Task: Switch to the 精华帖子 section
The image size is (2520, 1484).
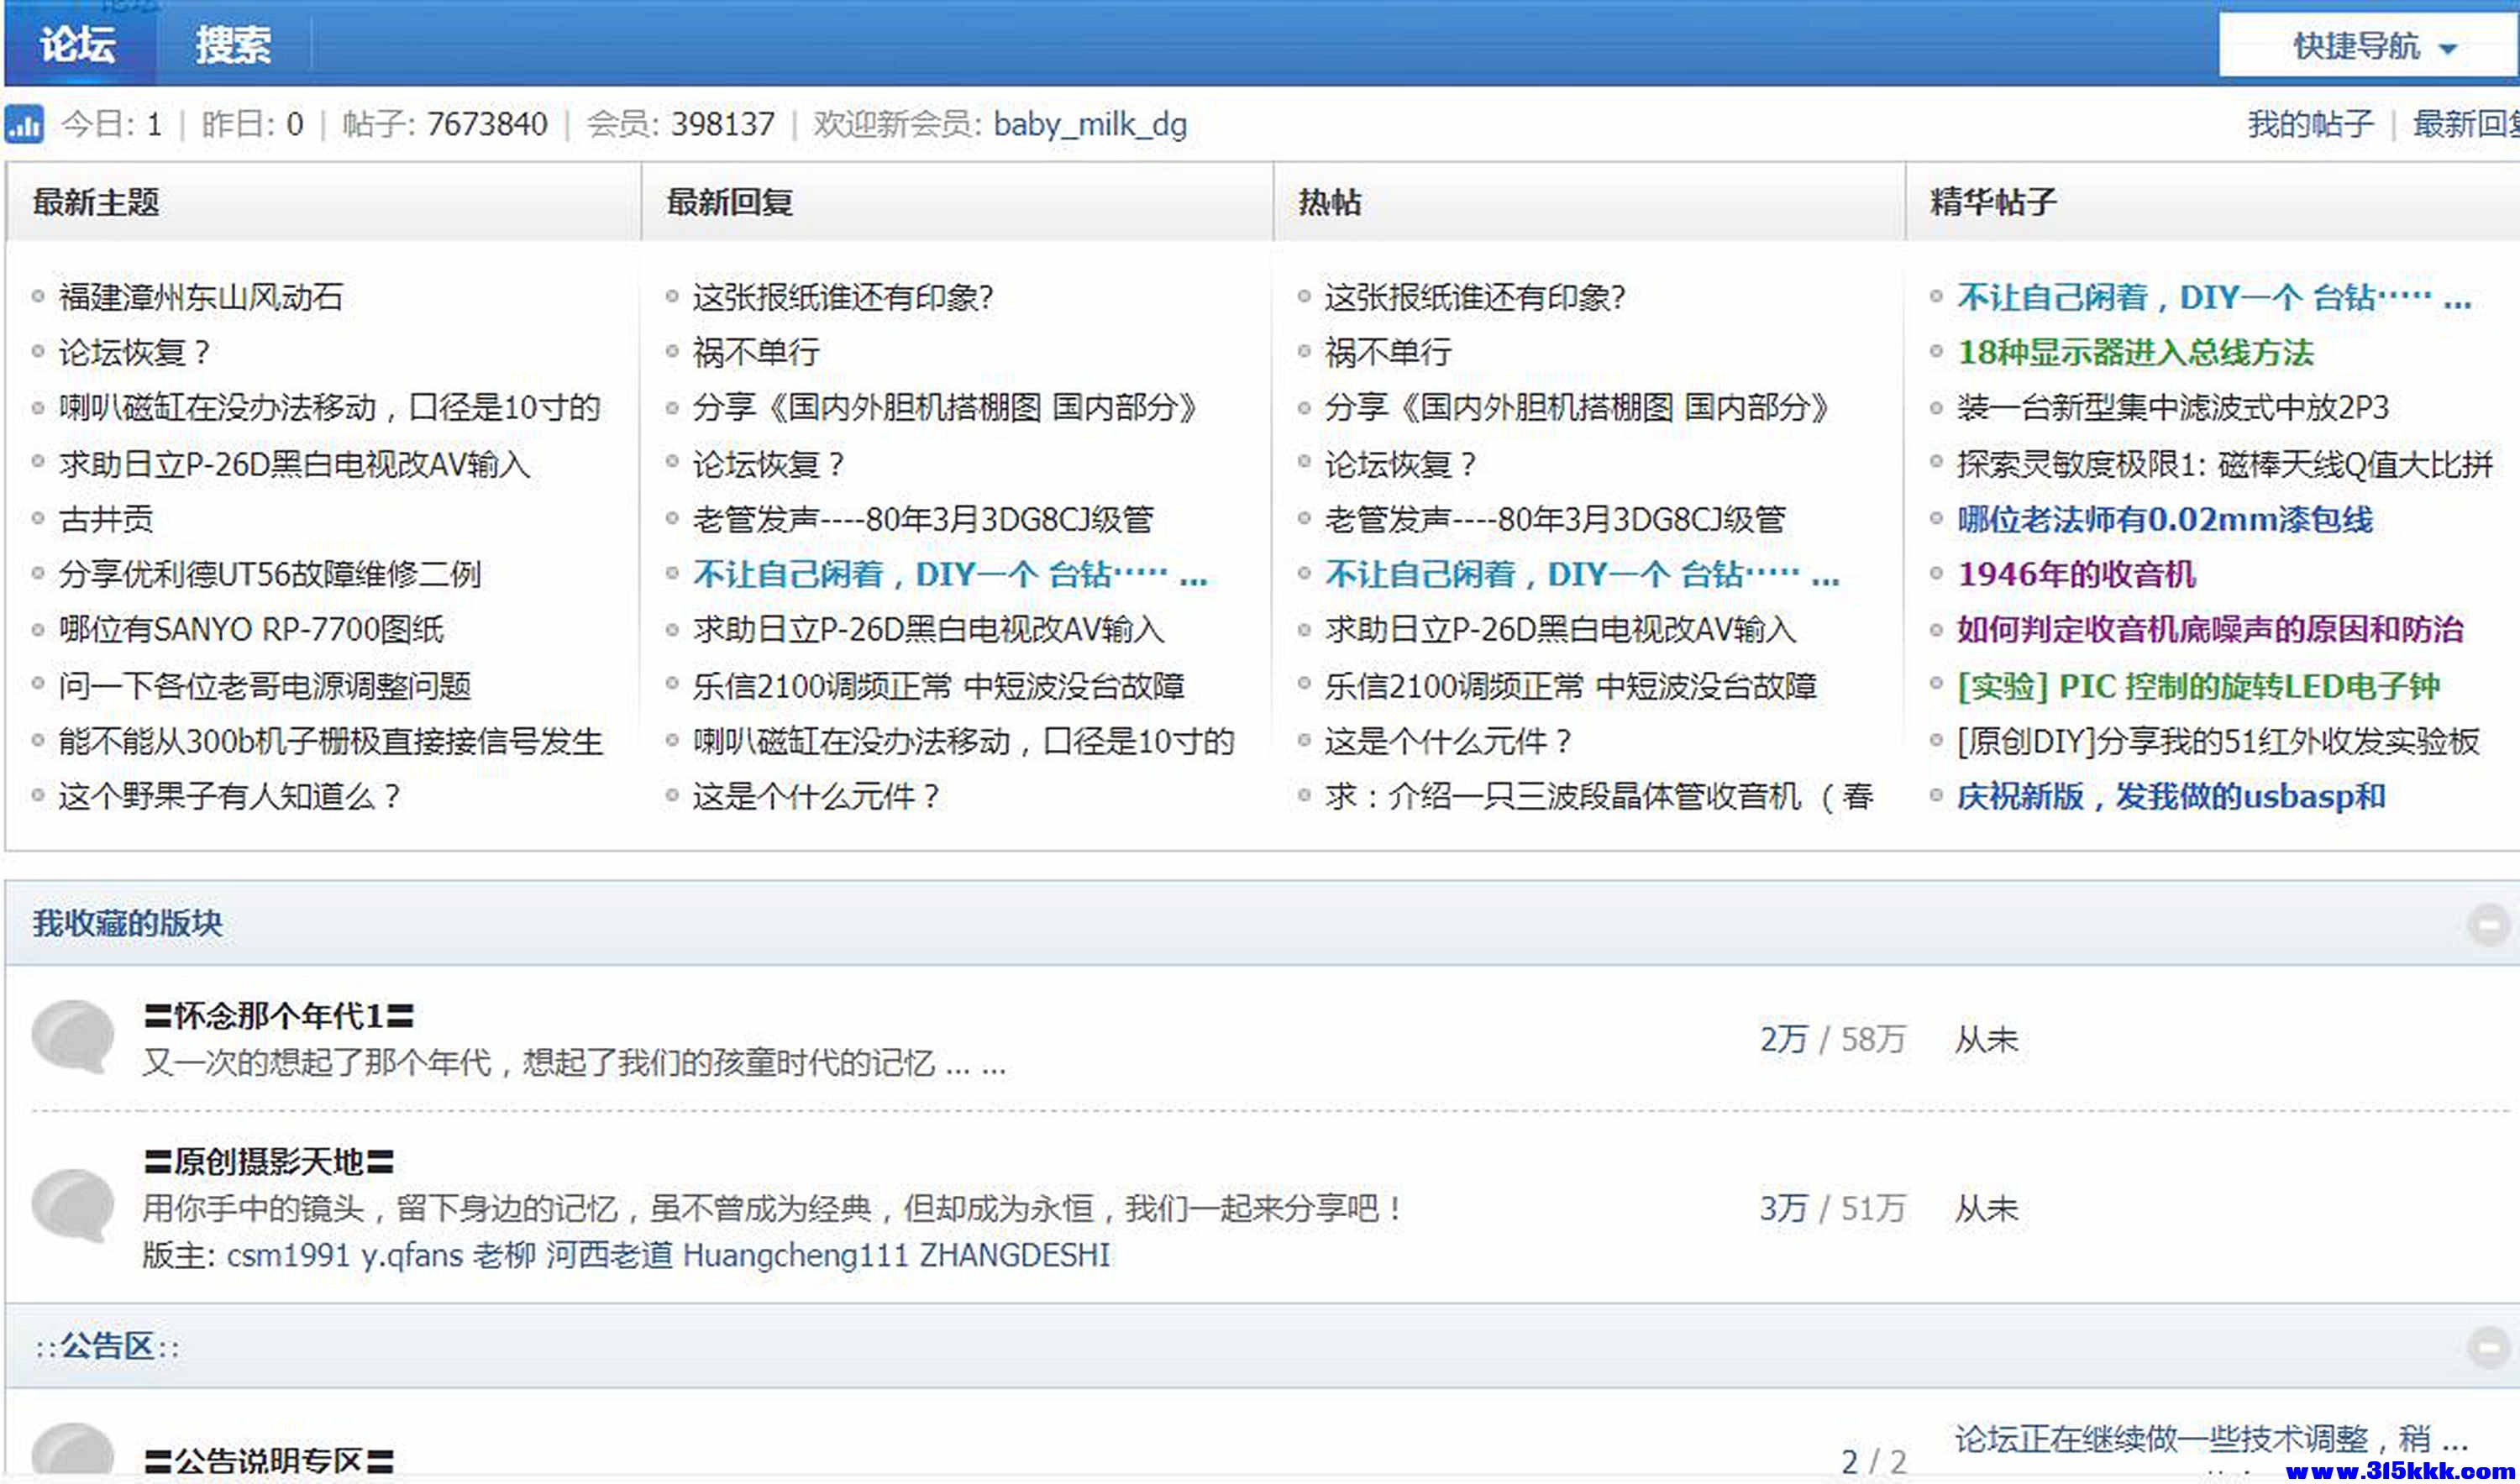Action: (x=1995, y=202)
